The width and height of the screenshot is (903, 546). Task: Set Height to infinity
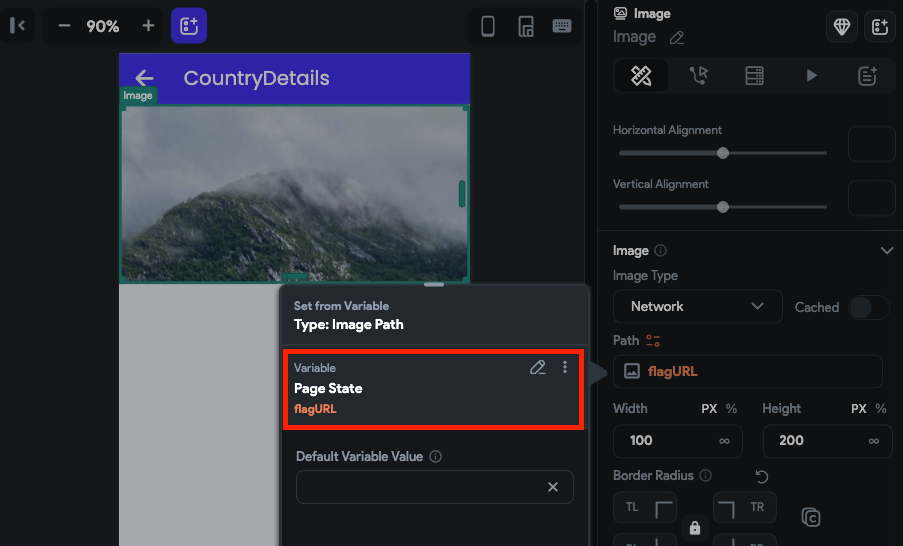click(874, 441)
